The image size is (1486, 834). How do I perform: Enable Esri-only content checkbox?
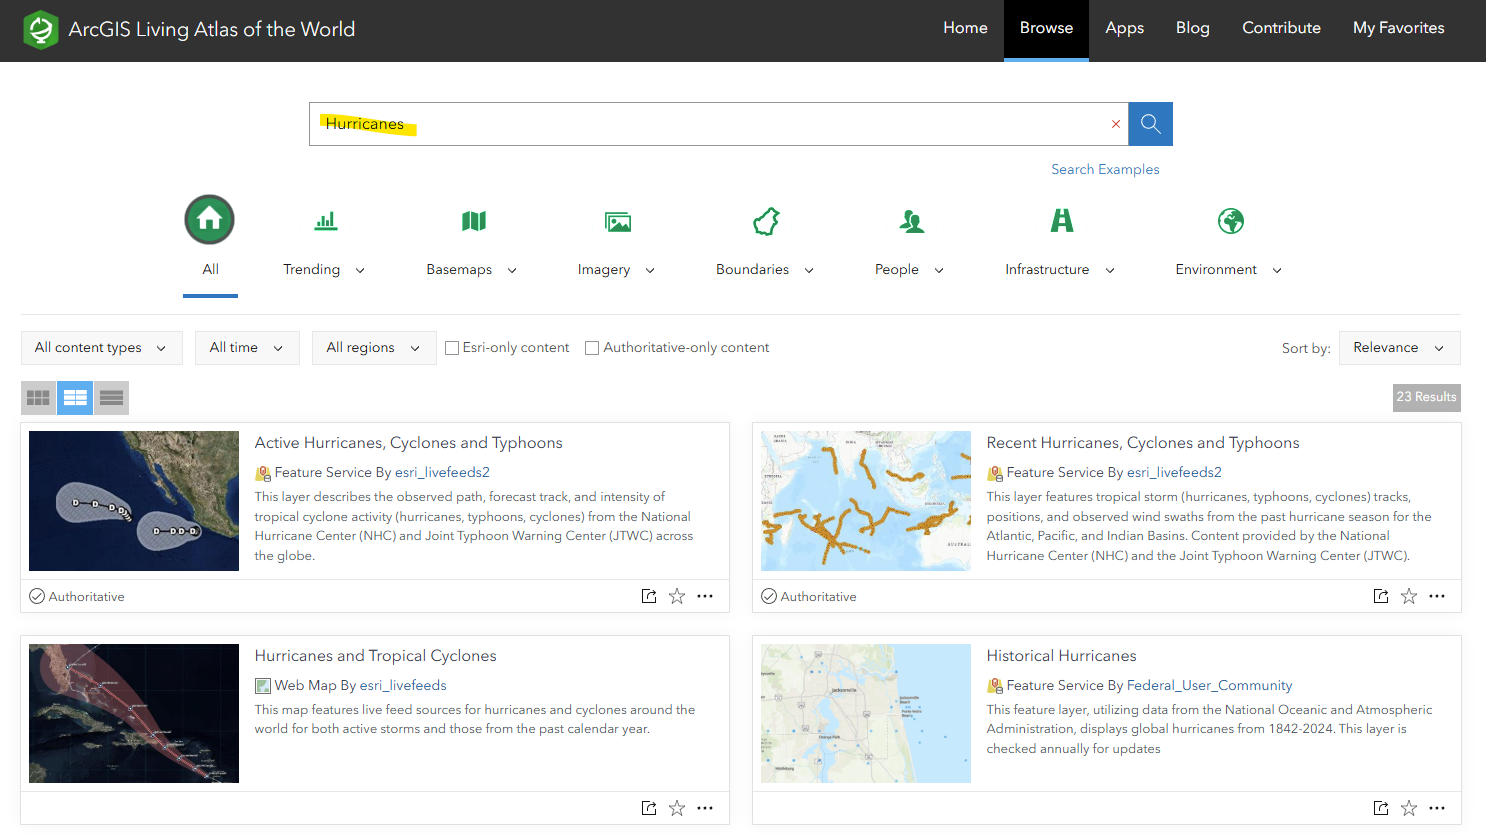[x=452, y=348]
